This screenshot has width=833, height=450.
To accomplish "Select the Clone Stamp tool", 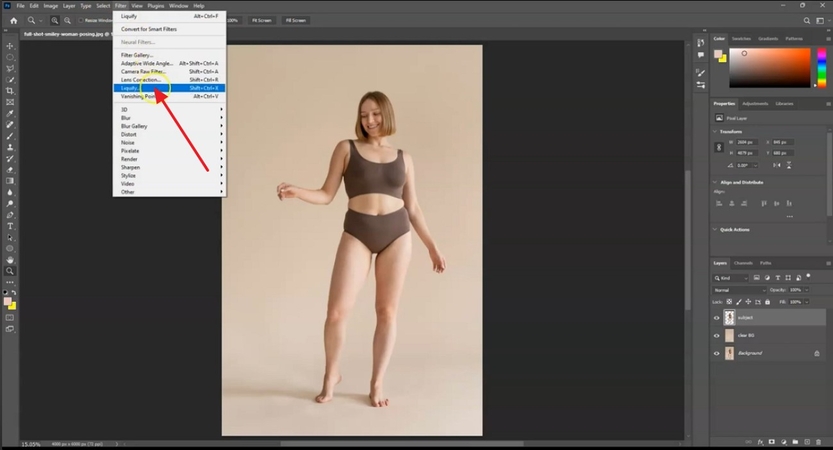I will pyautogui.click(x=10, y=147).
